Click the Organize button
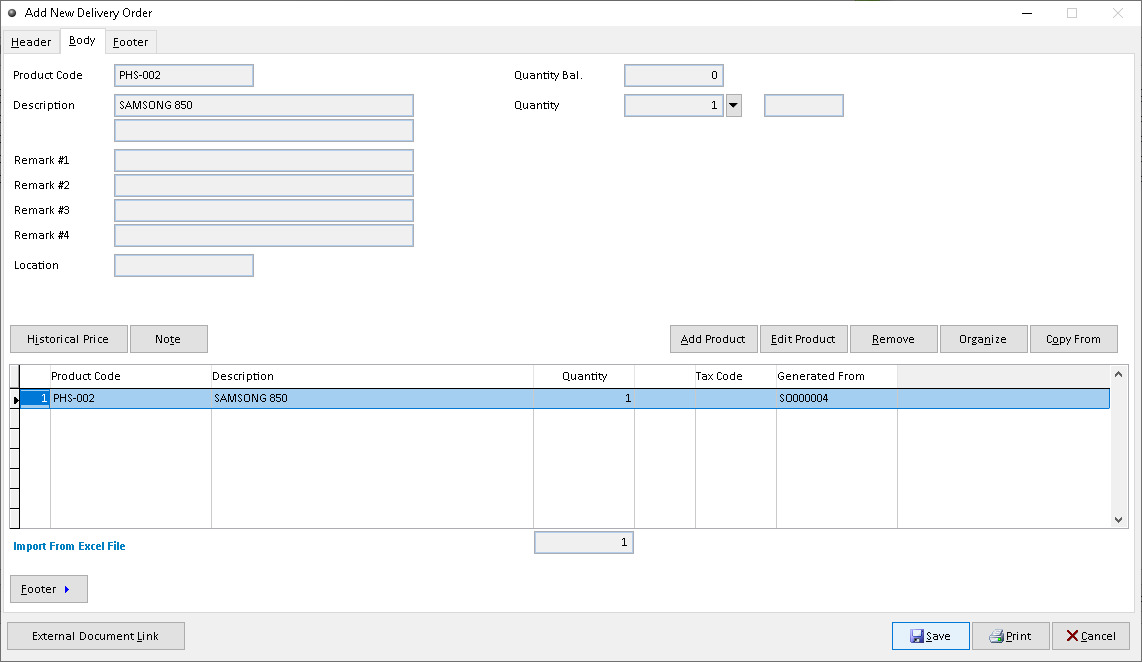1142x662 pixels. click(x=983, y=339)
